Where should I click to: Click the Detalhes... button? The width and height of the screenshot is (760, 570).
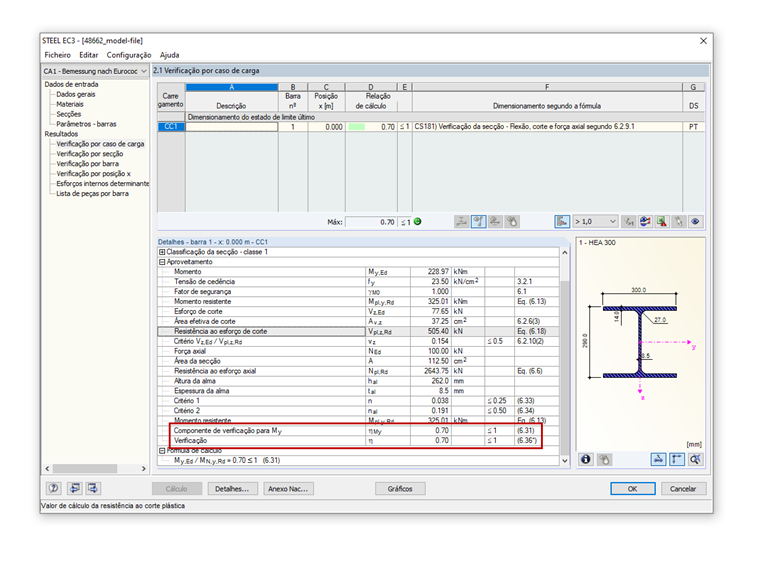pyautogui.click(x=232, y=489)
